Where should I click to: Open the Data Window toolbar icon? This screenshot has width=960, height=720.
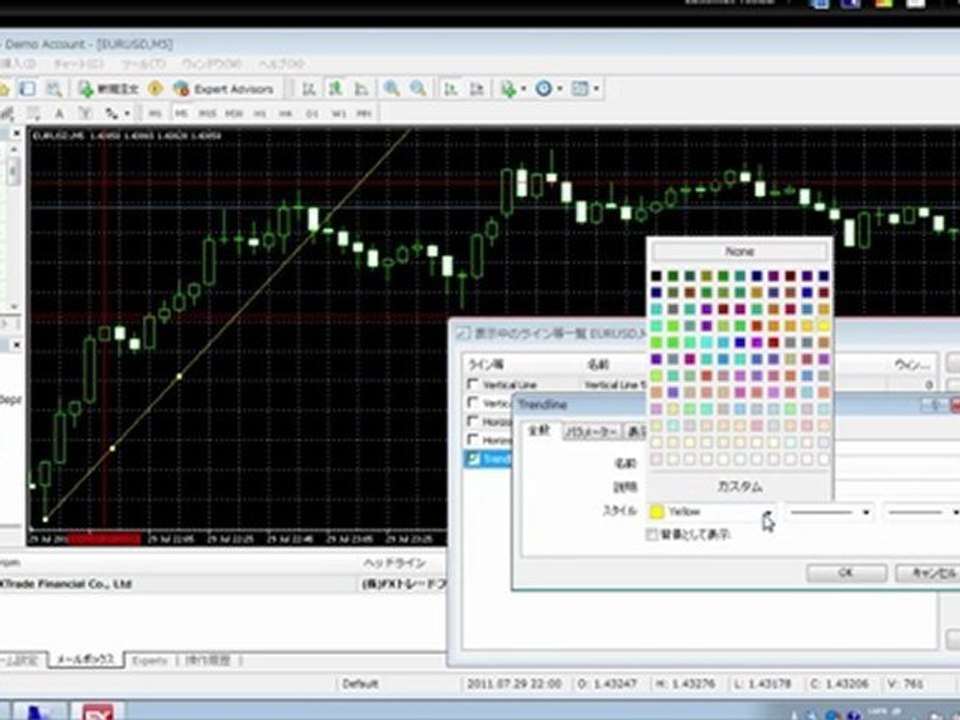coord(28,89)
